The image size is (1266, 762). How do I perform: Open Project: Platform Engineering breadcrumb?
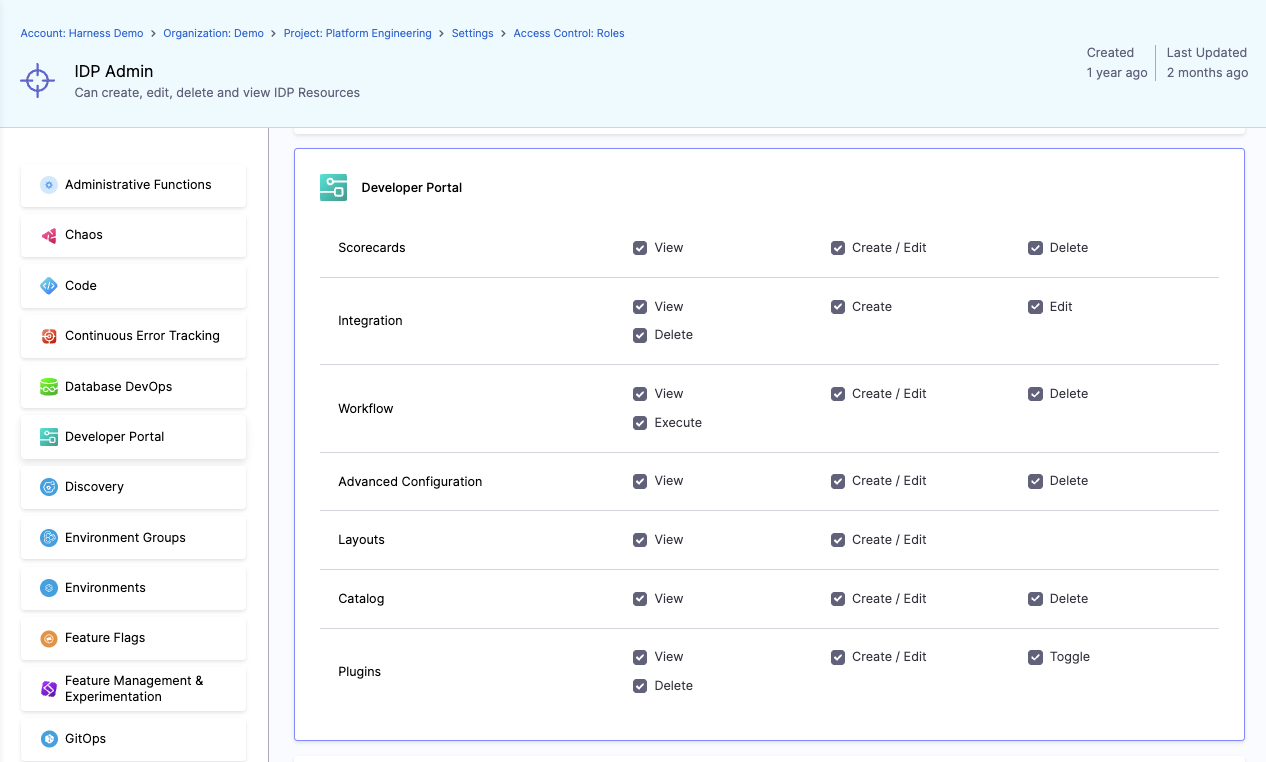point(357,33)
